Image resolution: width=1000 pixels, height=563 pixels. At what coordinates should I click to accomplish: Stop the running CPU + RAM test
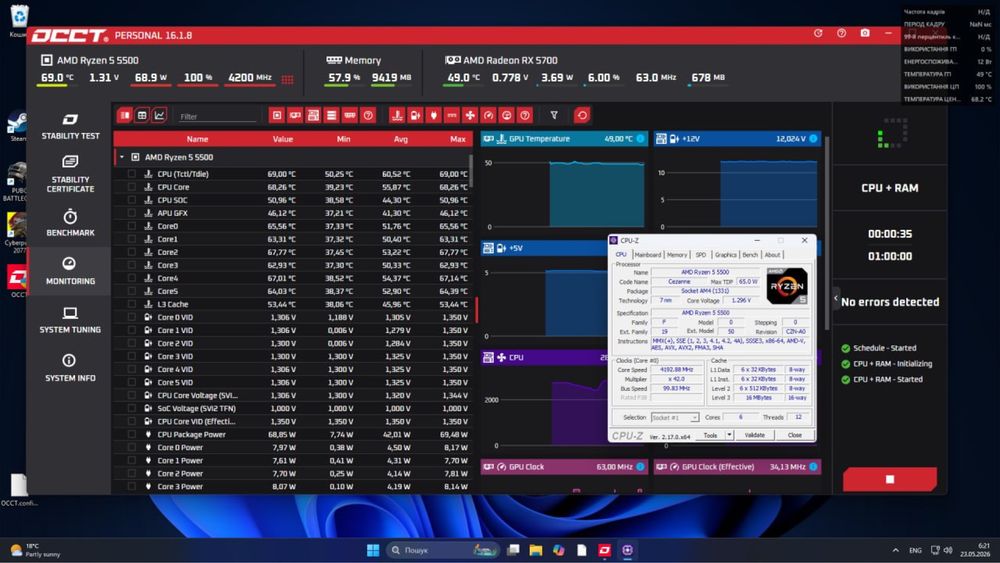pos(890,479)
